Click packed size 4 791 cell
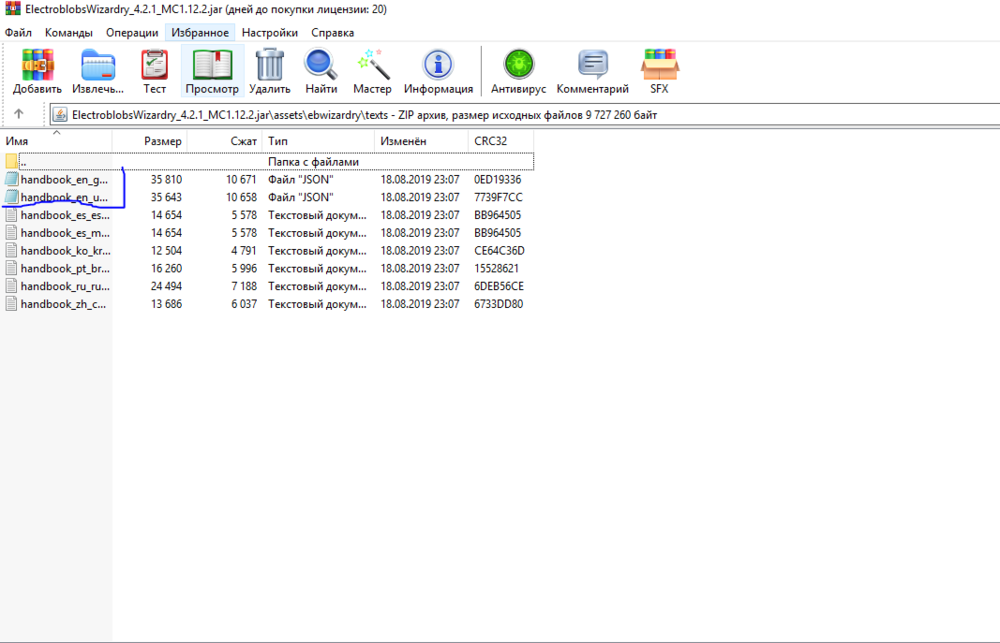 244,251
